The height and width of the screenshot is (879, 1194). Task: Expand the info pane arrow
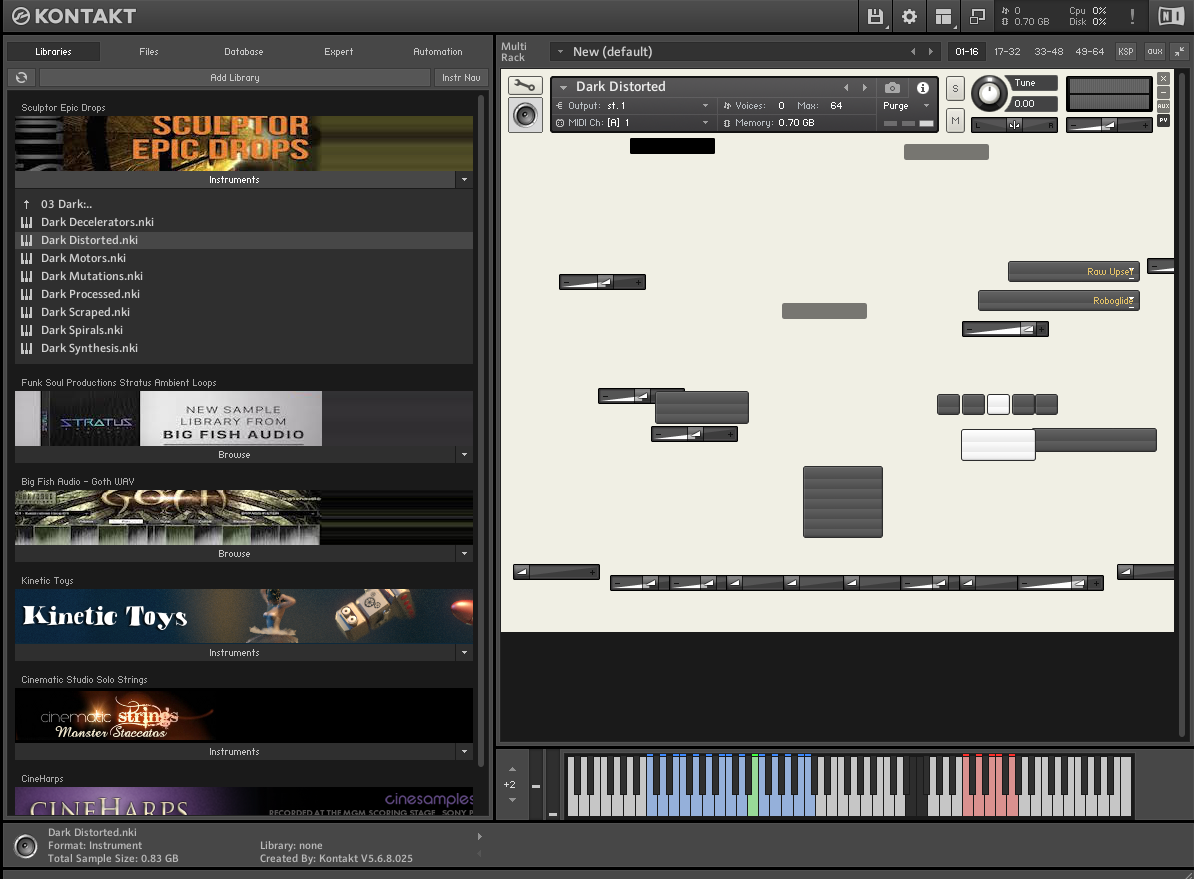tap(480, 837)
